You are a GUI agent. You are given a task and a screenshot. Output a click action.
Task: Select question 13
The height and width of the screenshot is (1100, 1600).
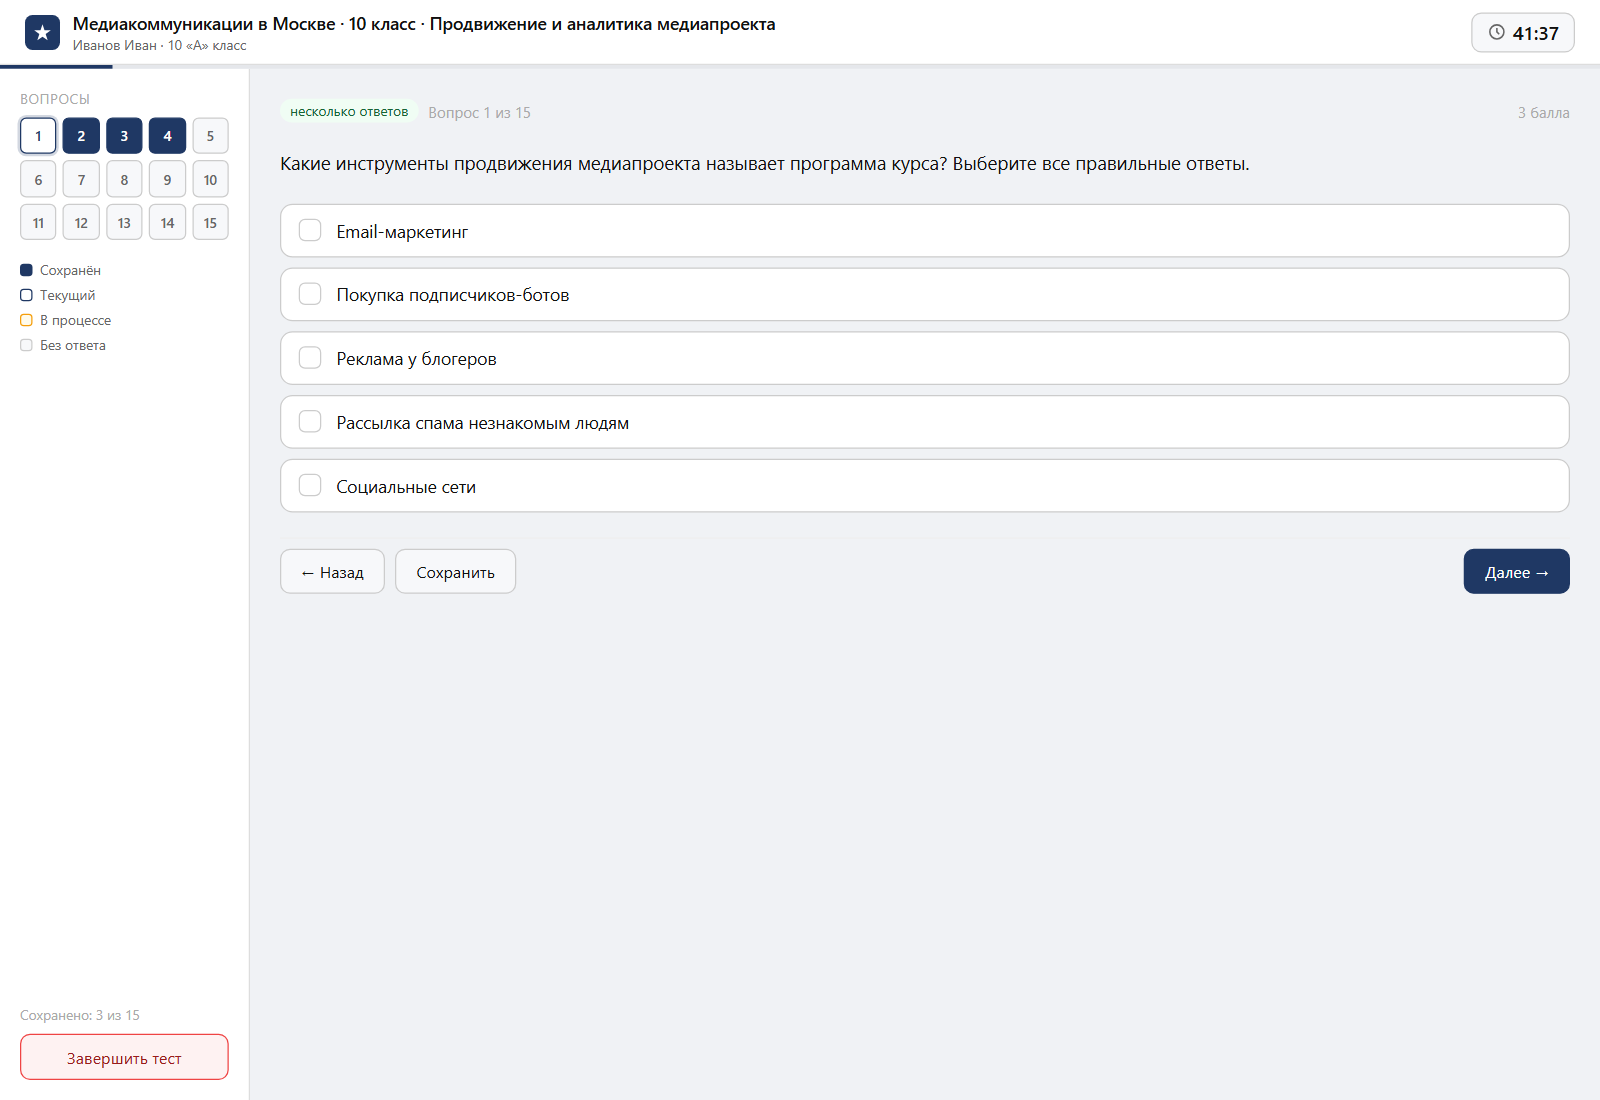tap(124, 223)
